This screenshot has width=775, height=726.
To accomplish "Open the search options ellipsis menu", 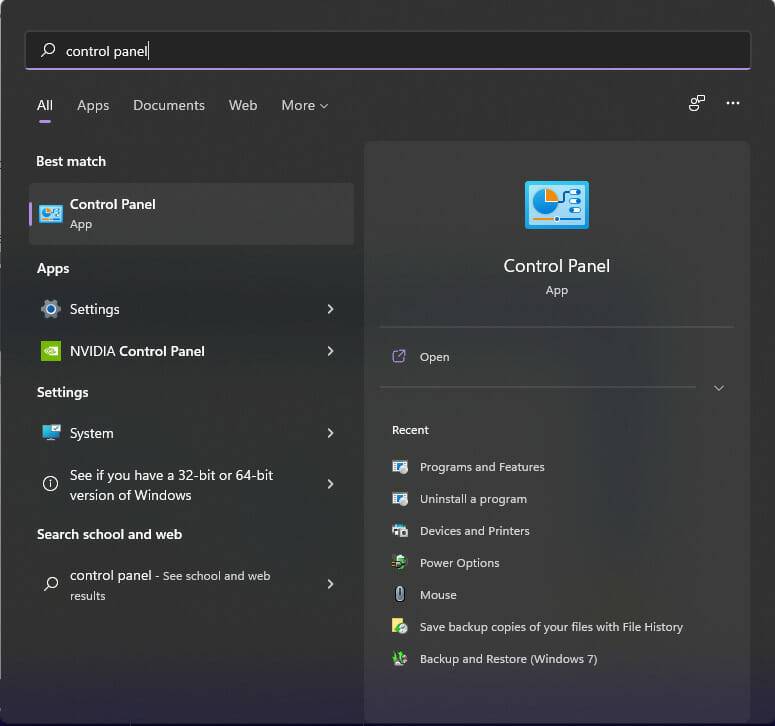I will point(733,103).
